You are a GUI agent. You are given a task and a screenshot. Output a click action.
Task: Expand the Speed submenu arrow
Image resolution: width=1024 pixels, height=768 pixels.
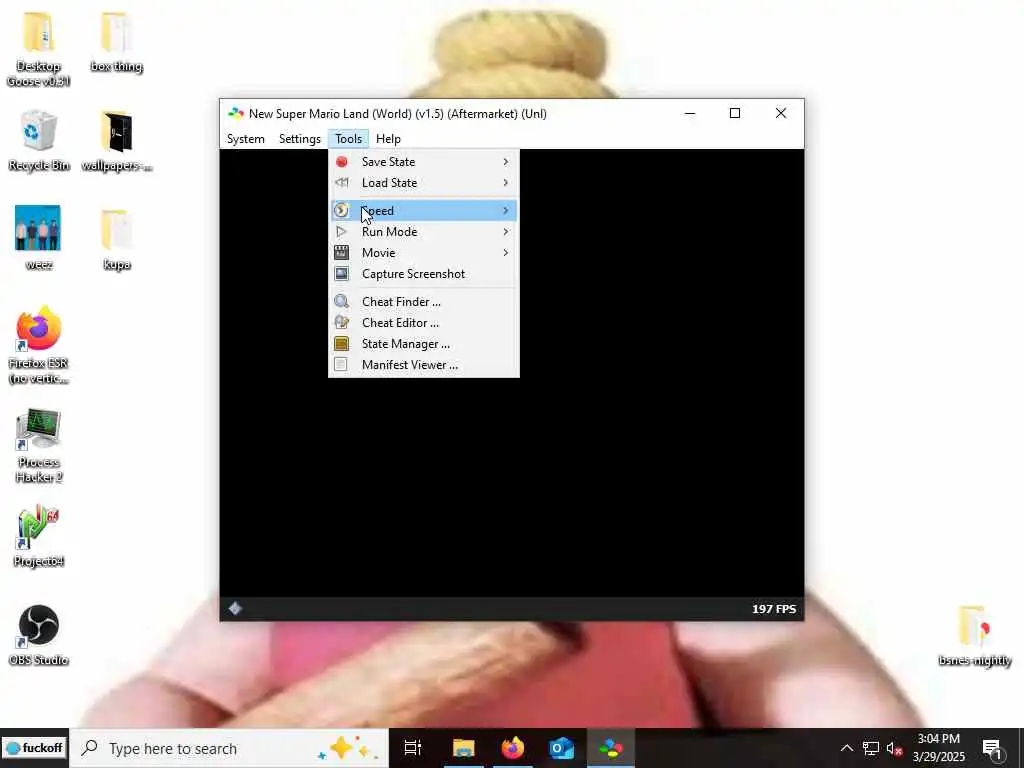(x=505, y=210)
